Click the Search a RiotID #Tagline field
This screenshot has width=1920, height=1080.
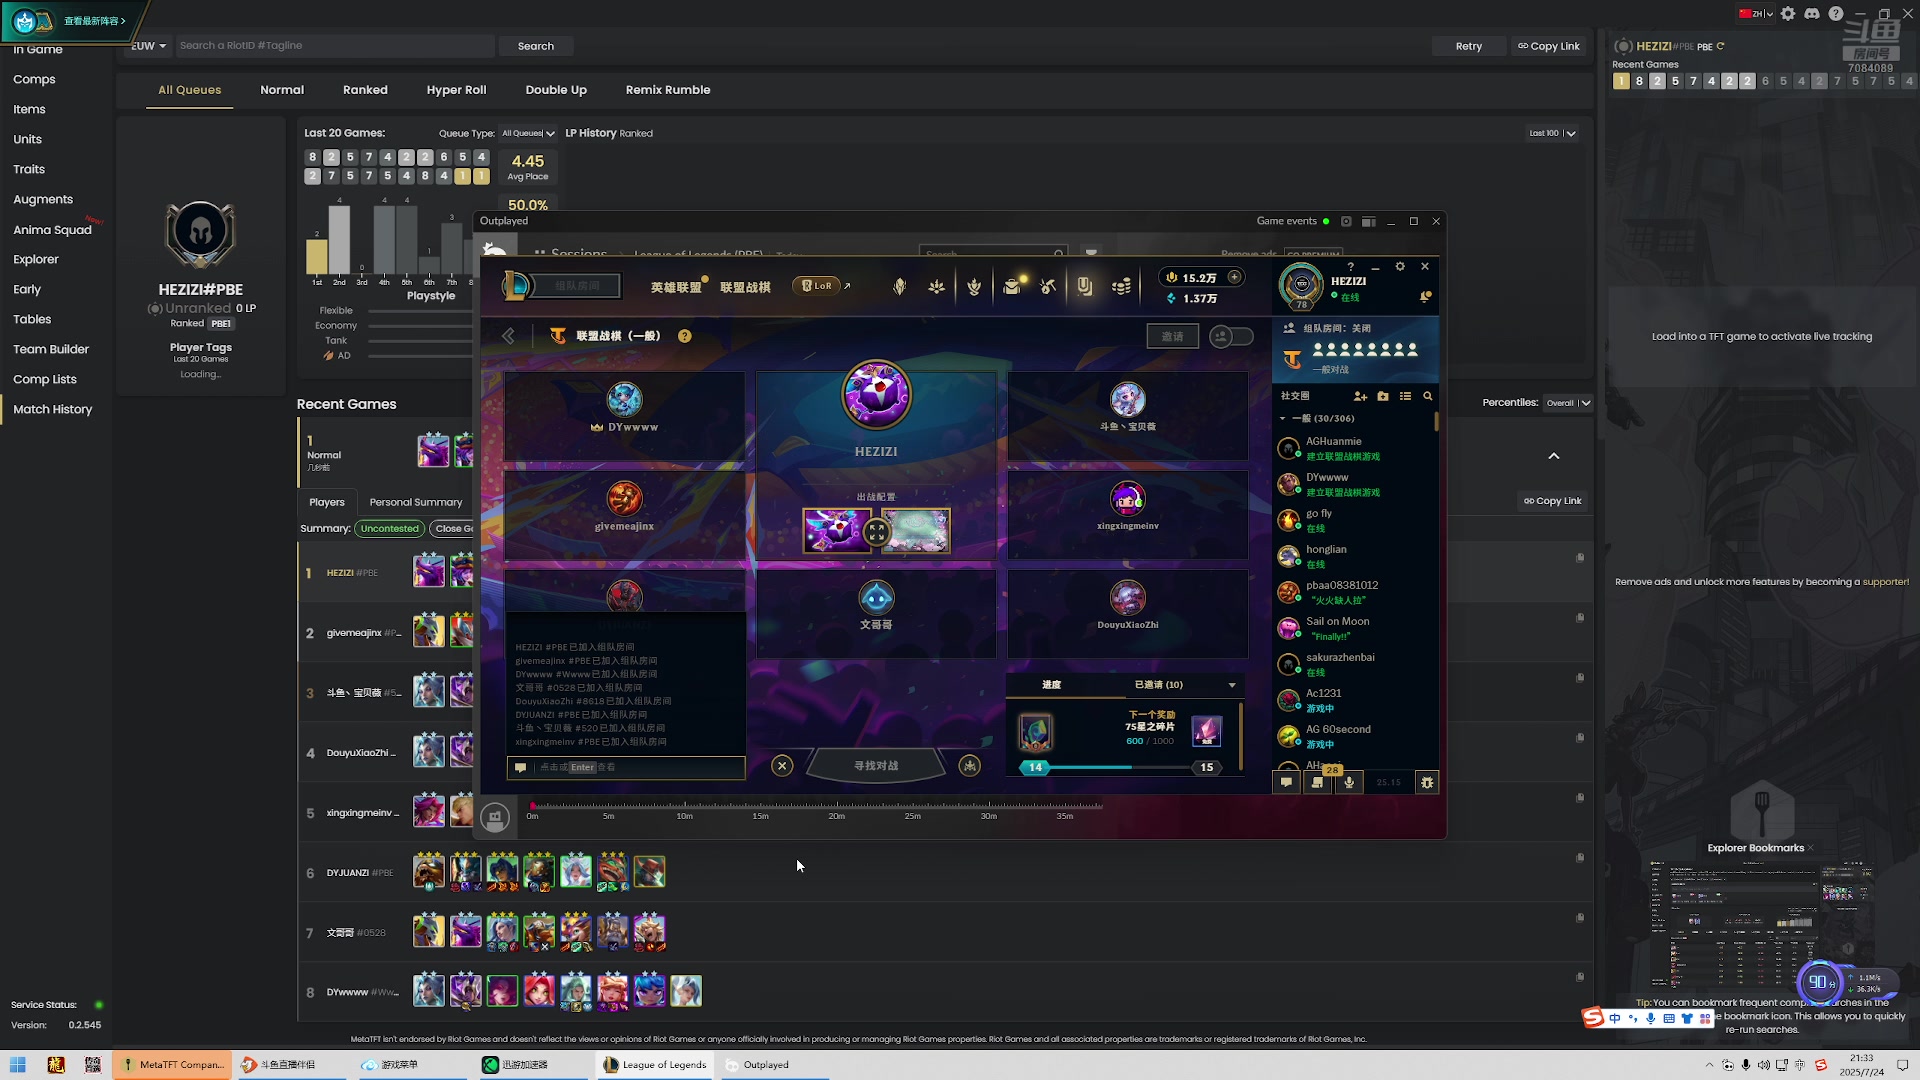pyautogui.click(x=335, y=46)
